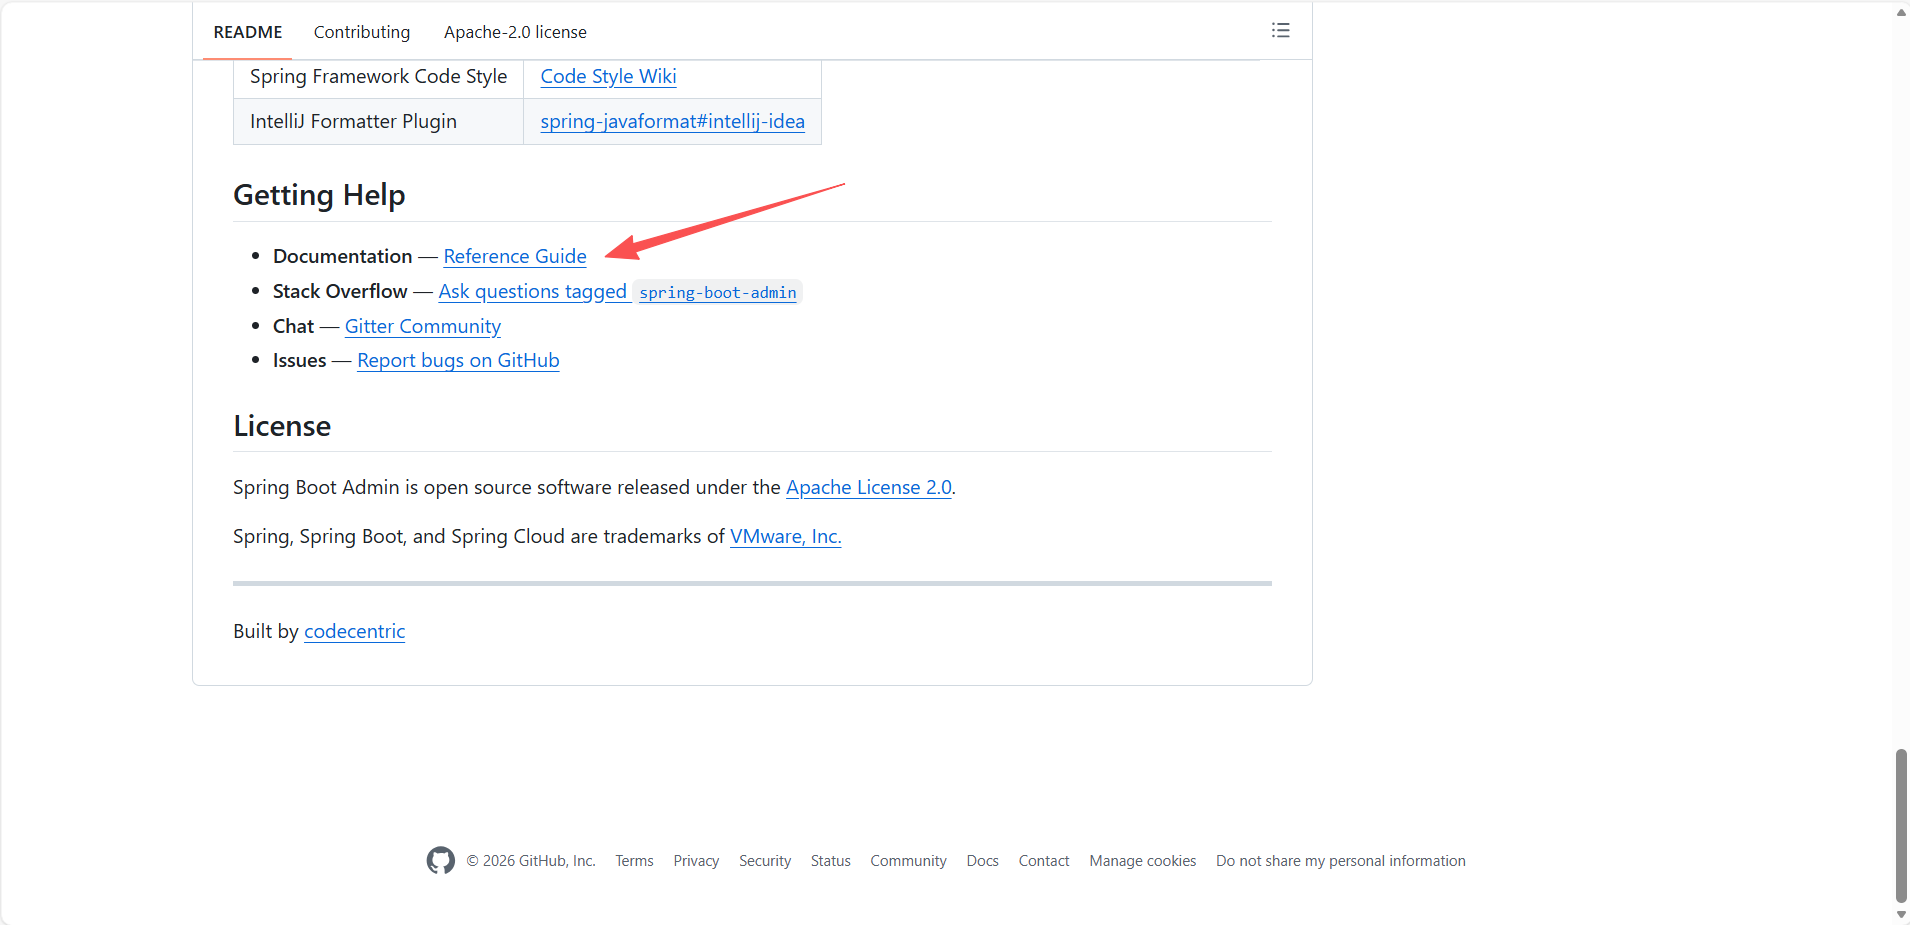Click Manage cookies in the footer
Screen dimensions: 1910x925
(x=1143, y=861)
